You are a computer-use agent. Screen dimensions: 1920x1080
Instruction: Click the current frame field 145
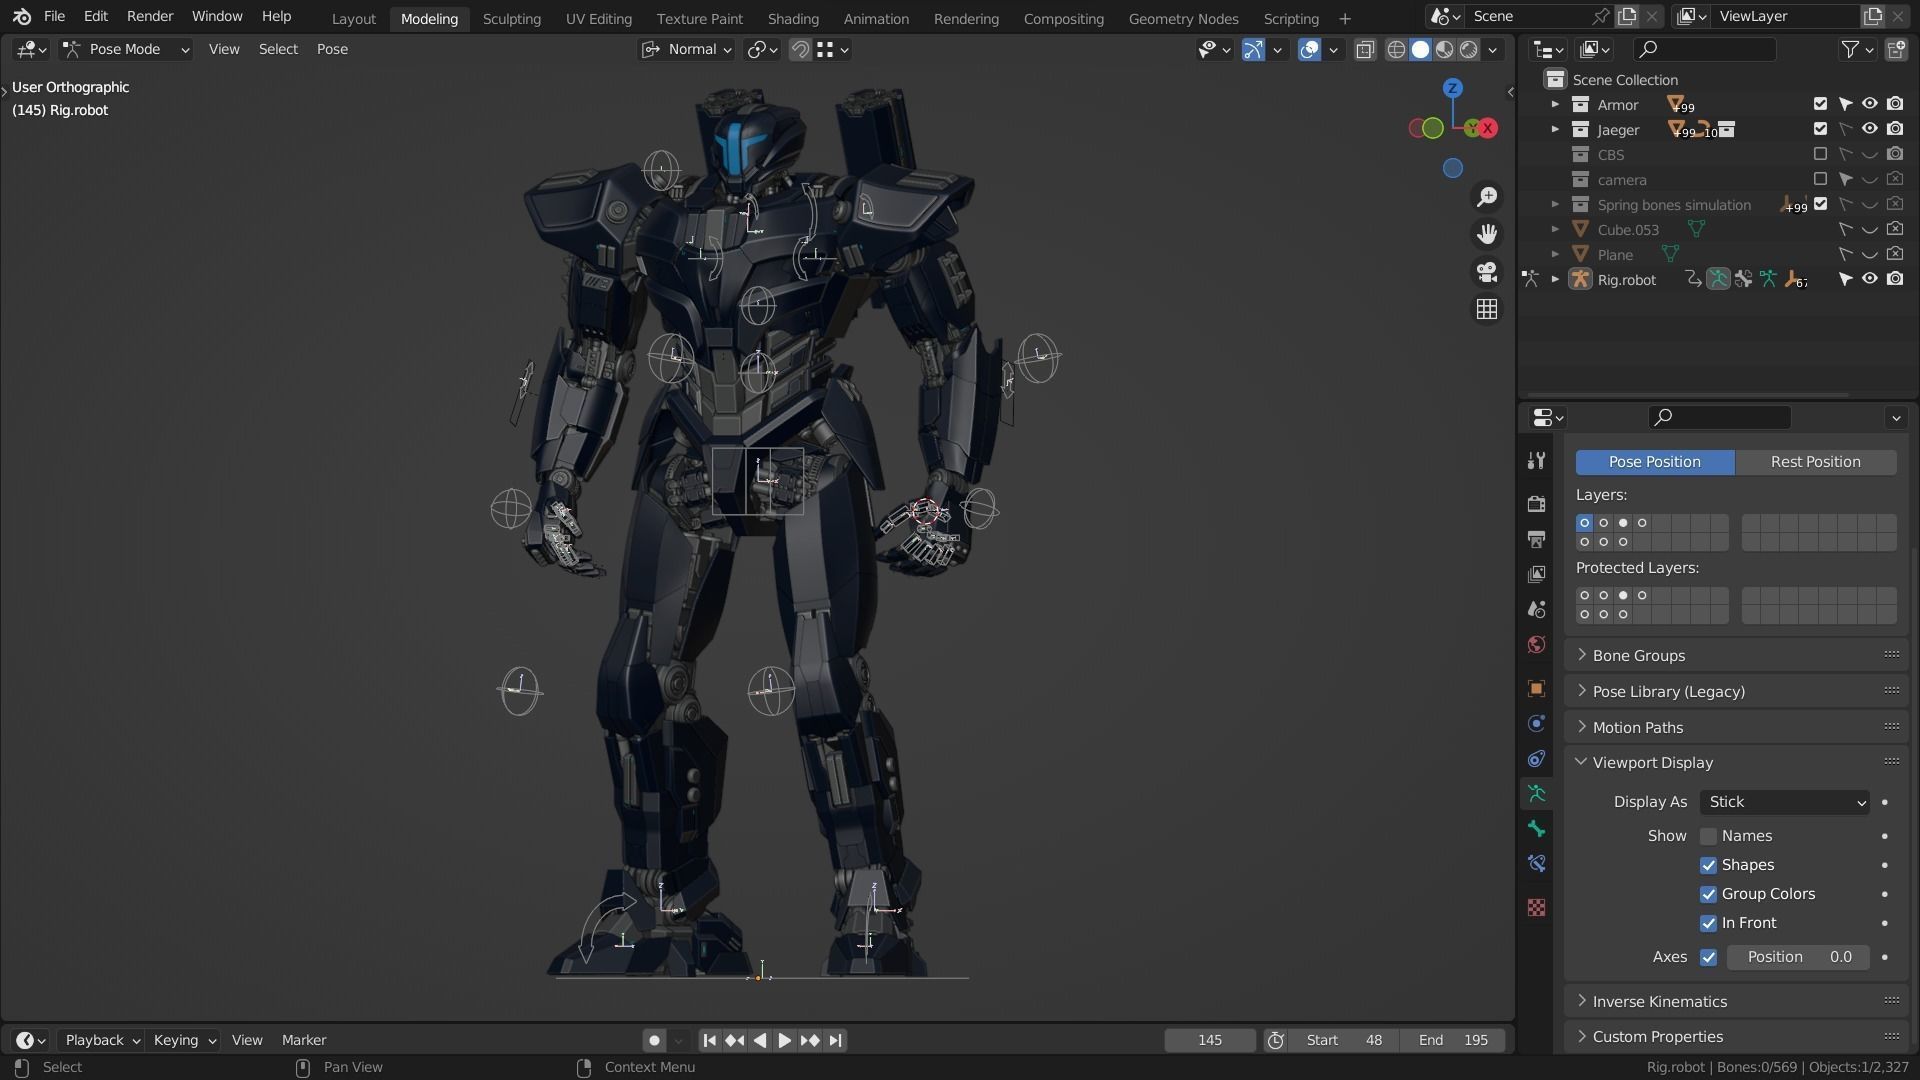[1210, 1040]
